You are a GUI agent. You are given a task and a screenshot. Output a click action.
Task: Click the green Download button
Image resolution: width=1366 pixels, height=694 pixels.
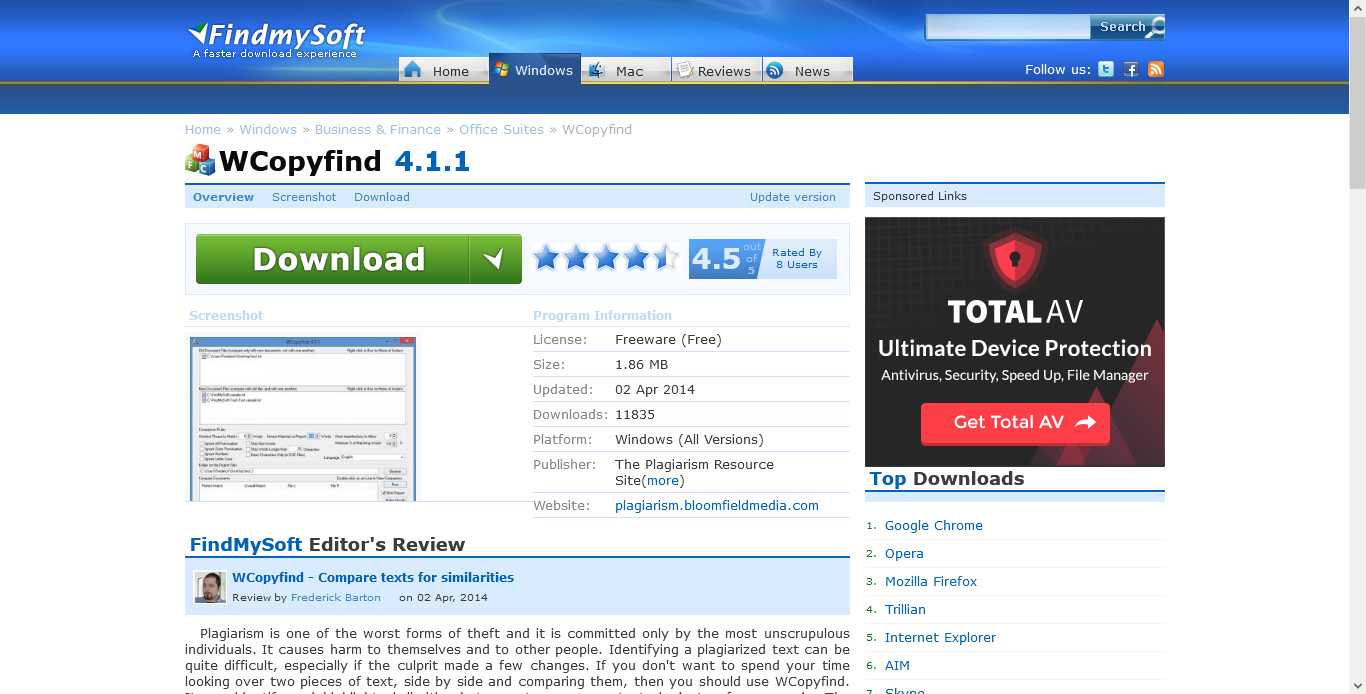click(x=359, y=259)
